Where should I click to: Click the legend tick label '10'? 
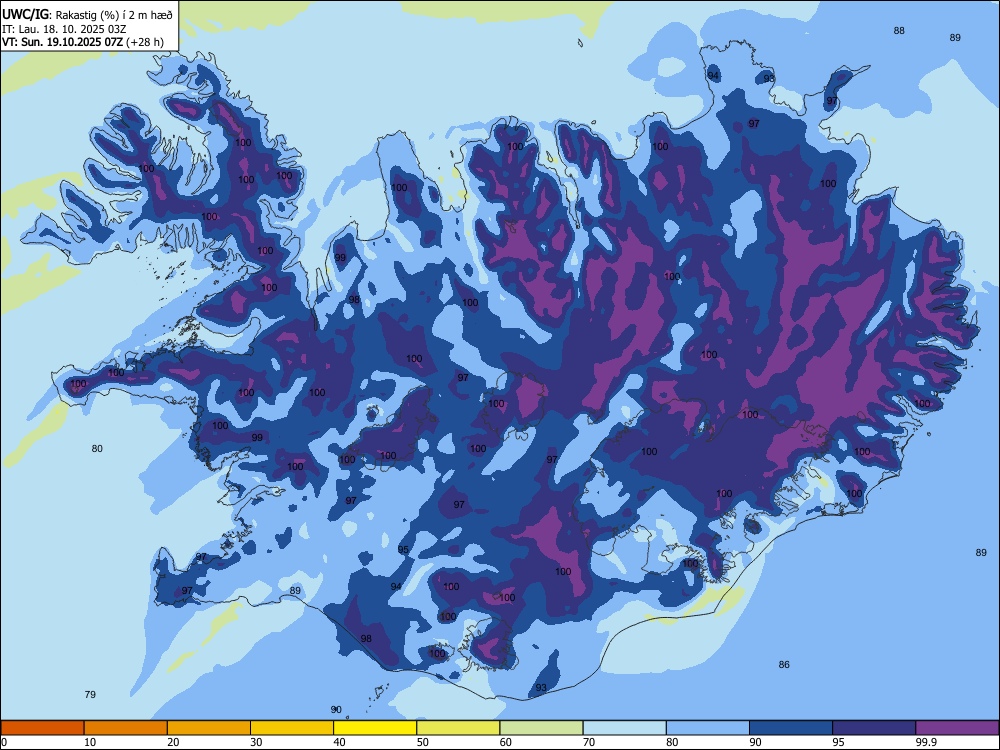[x=90, y=742]
